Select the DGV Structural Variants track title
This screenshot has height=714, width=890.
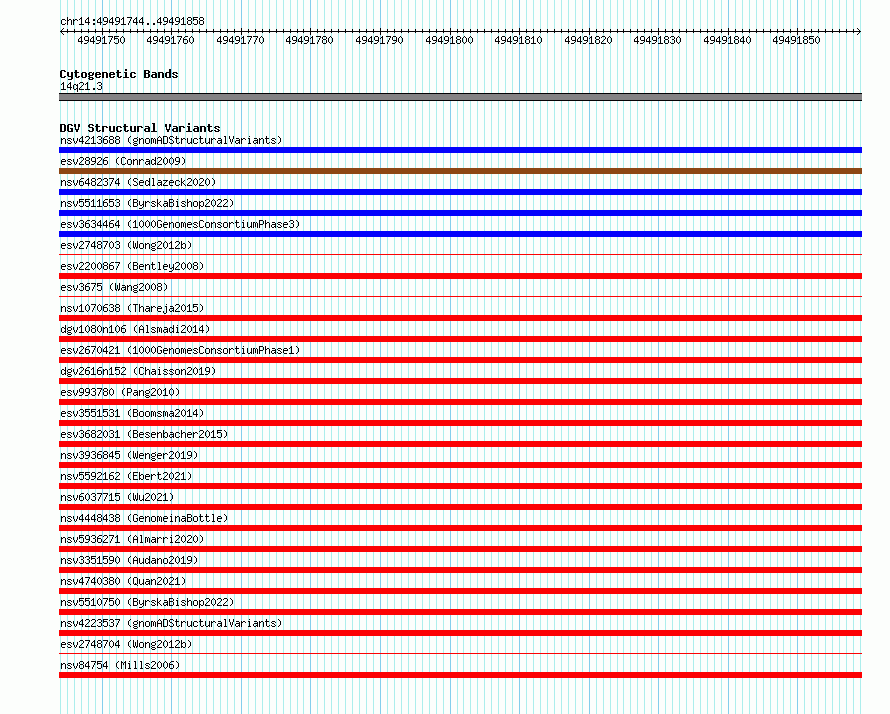(x=140, y=128)
